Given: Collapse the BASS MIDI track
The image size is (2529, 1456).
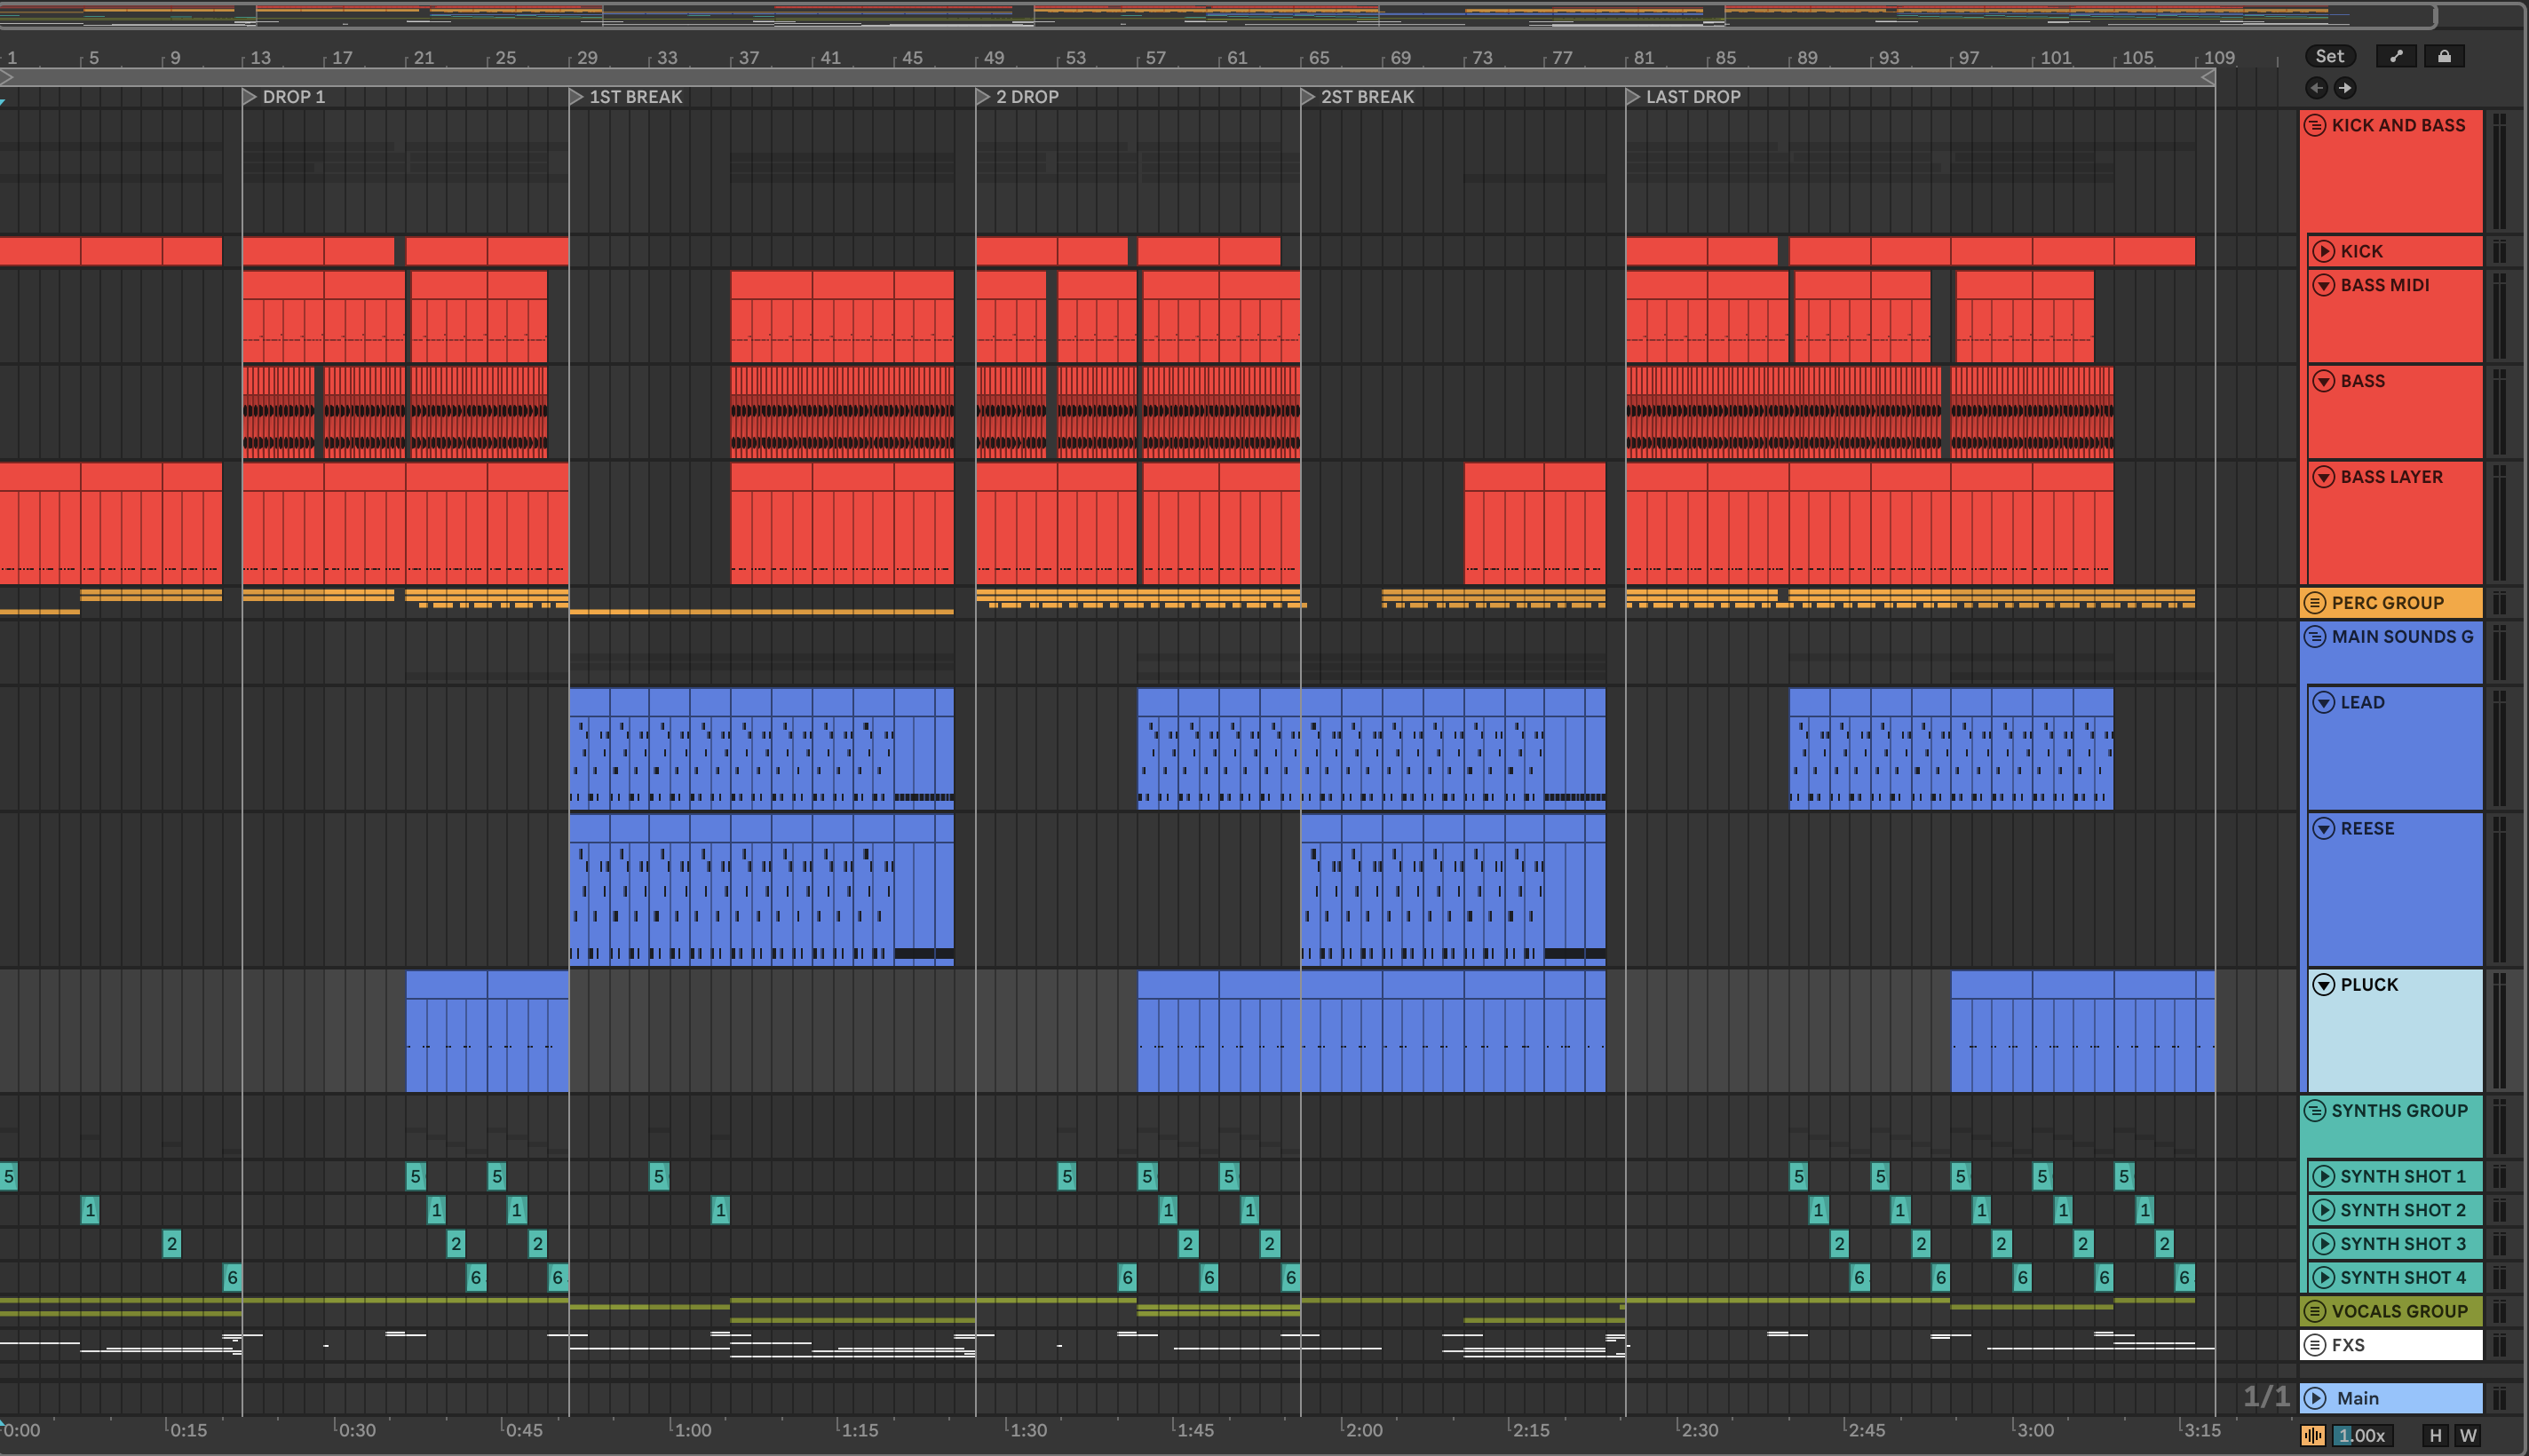Looking at the screenshot, I should pyautogui.click(x=2324, y=285).
